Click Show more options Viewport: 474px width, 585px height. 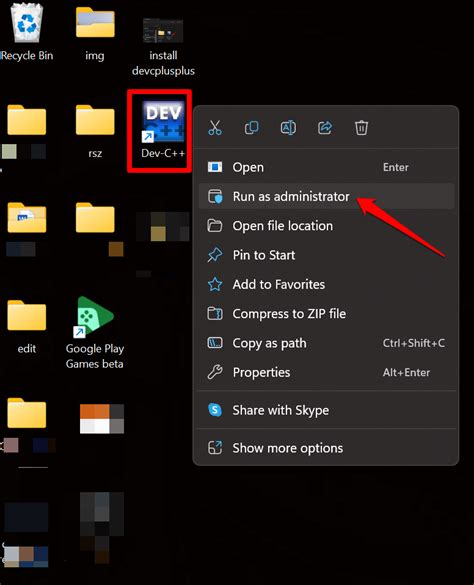pyautogui.click(x=325, y=448)
